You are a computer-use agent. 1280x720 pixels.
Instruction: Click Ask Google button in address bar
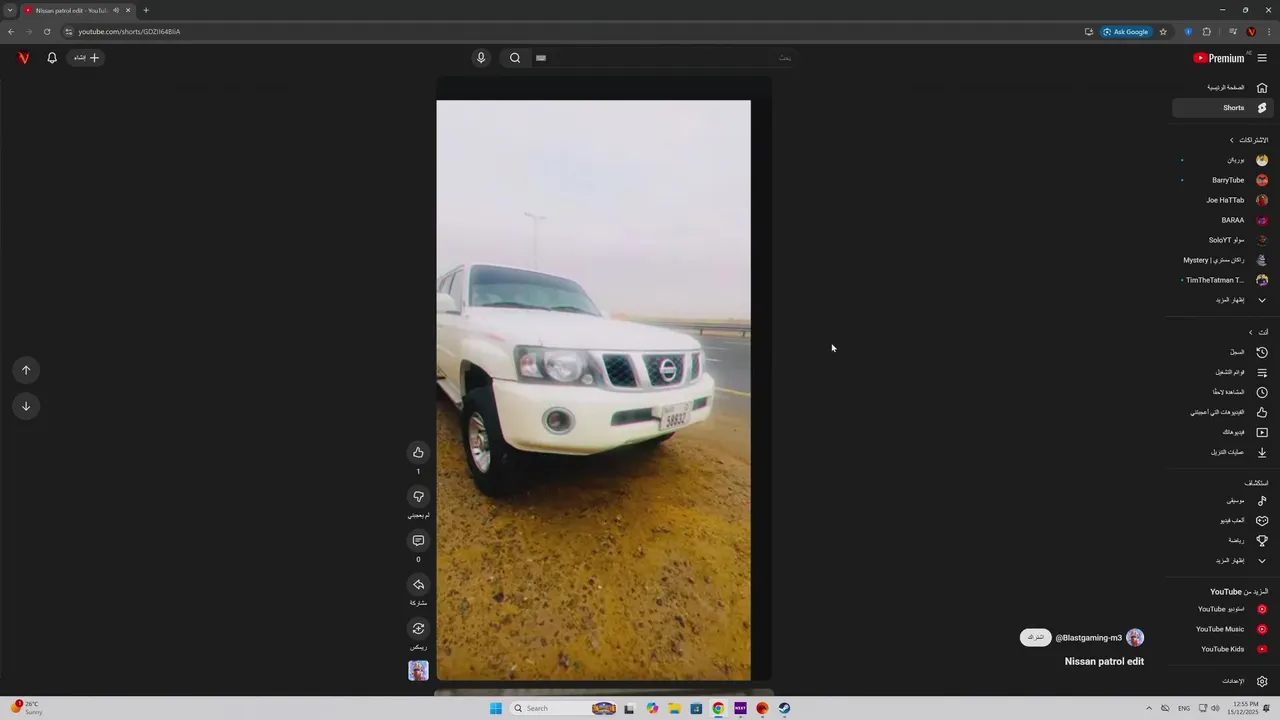coord(1126,31)
